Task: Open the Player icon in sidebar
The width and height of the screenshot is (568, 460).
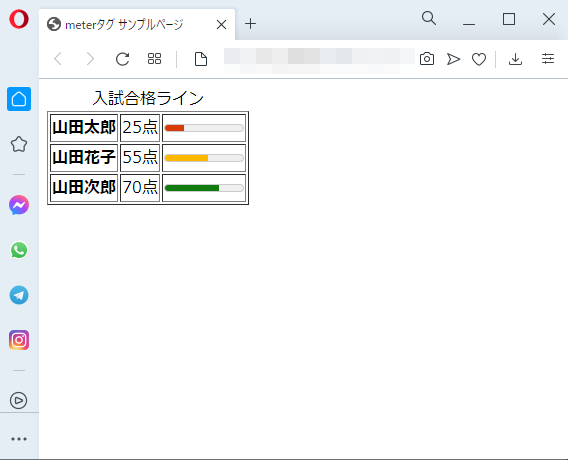Action: pos(18,400)
